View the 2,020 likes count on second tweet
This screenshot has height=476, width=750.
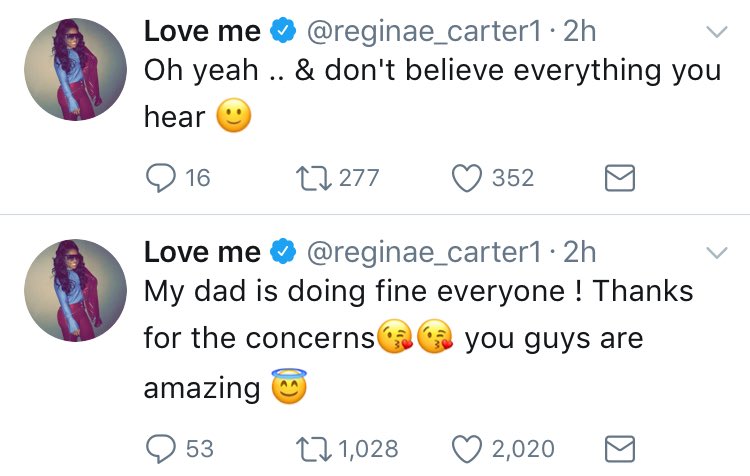[520, 448]
